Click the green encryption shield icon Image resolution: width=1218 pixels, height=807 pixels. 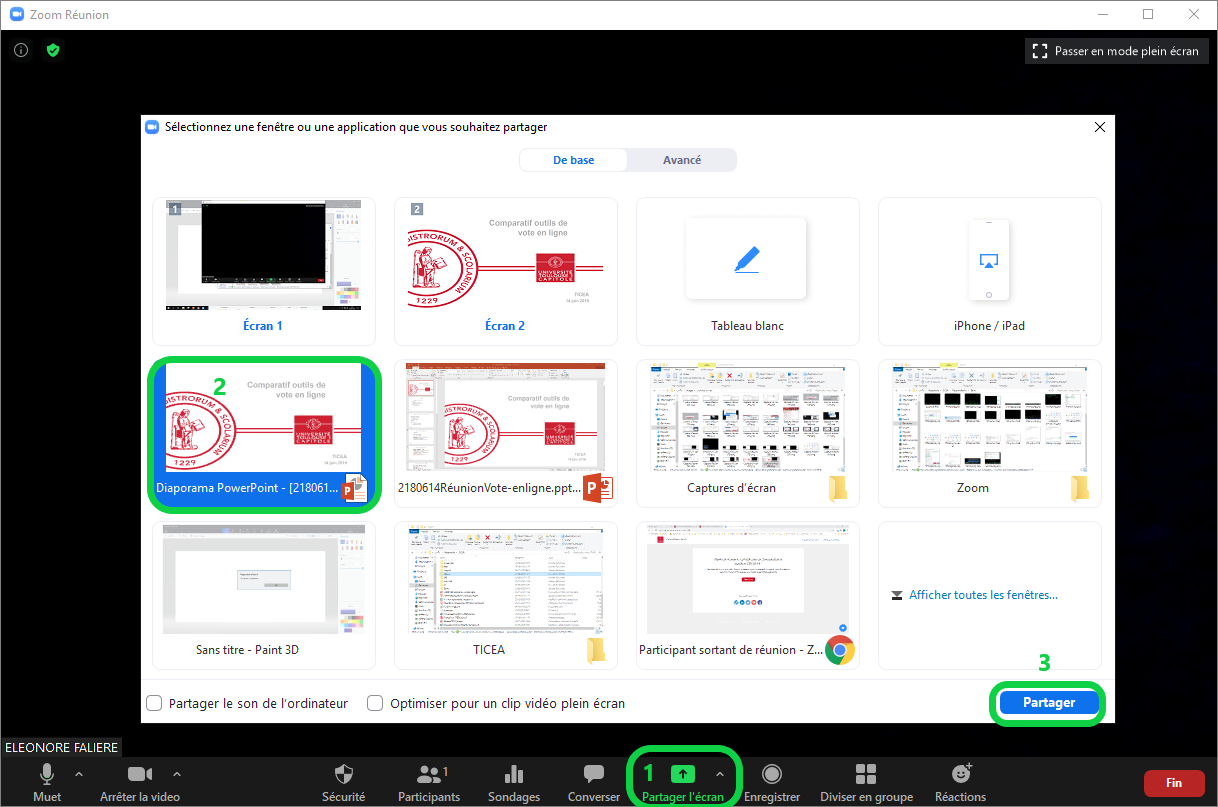(53, 50)
